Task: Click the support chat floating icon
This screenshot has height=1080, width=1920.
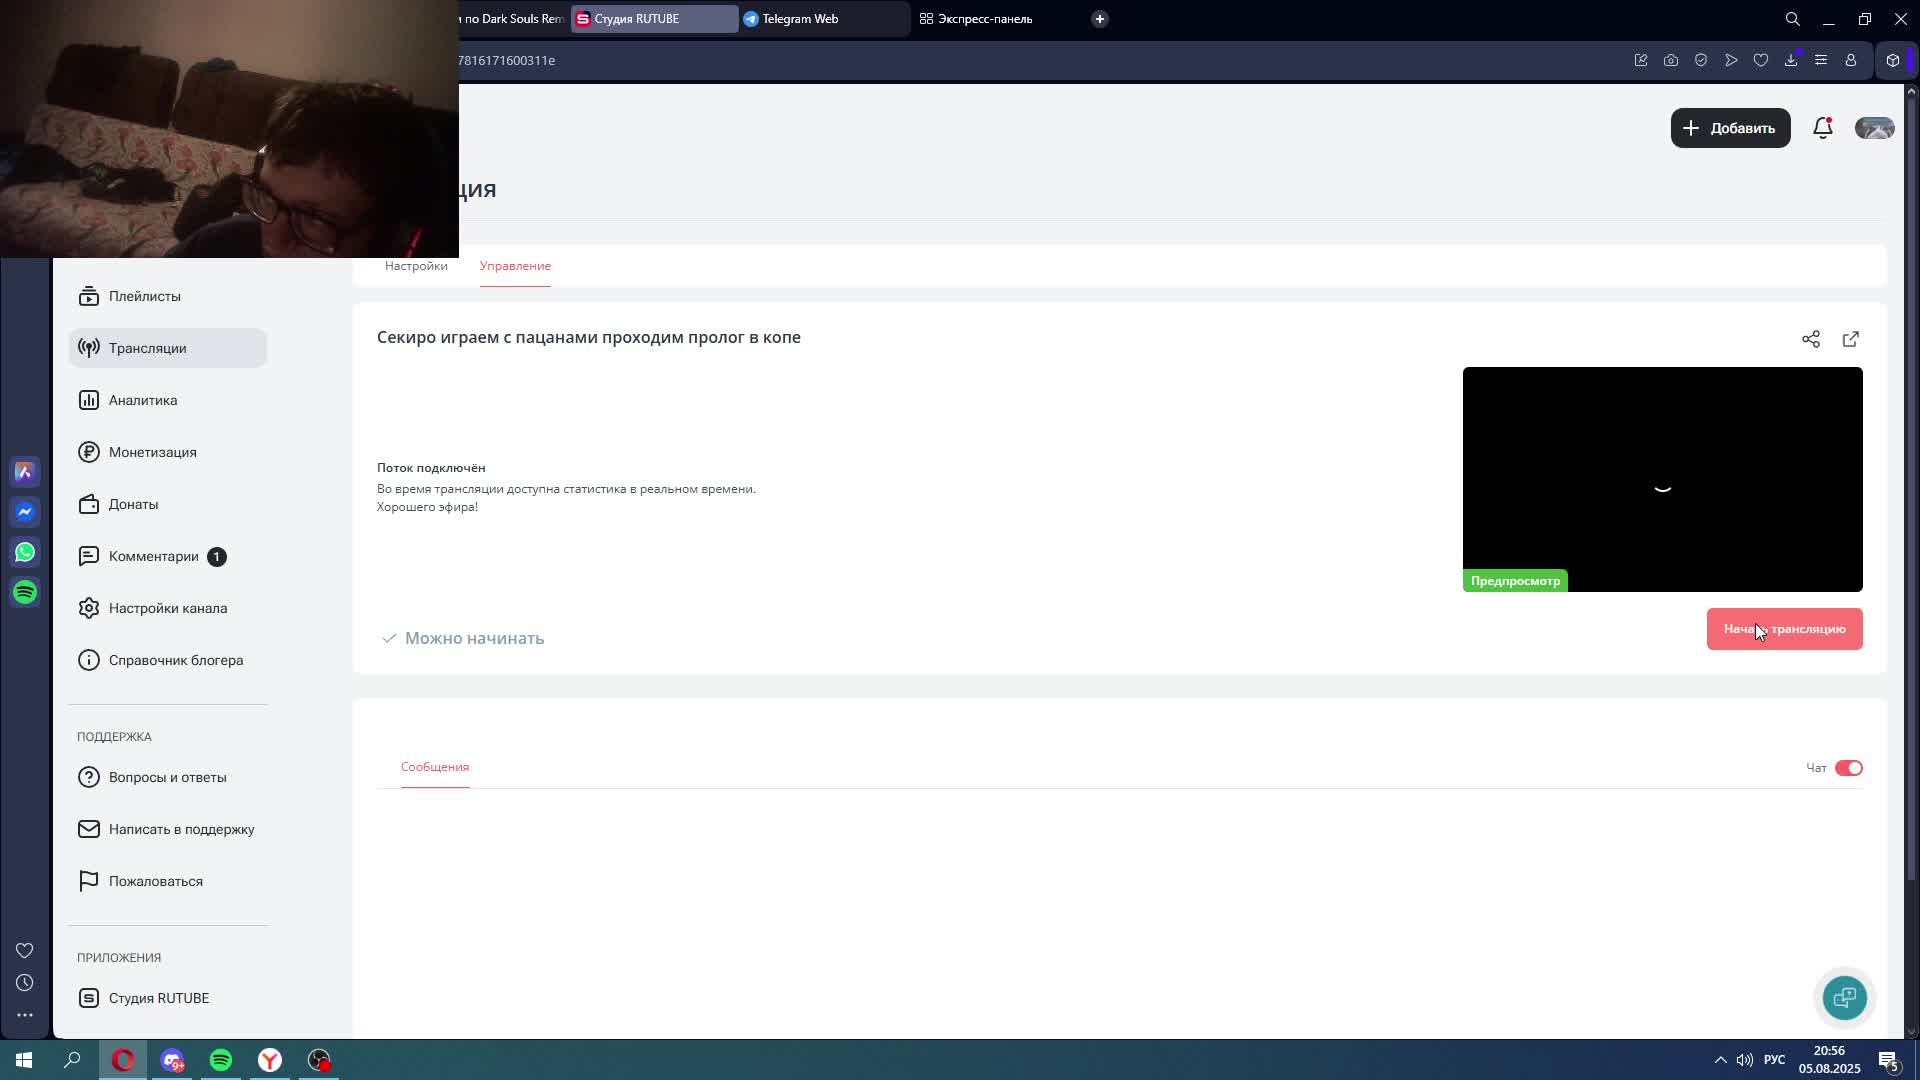Action: pyautogui.click(x=1844, y=997)
